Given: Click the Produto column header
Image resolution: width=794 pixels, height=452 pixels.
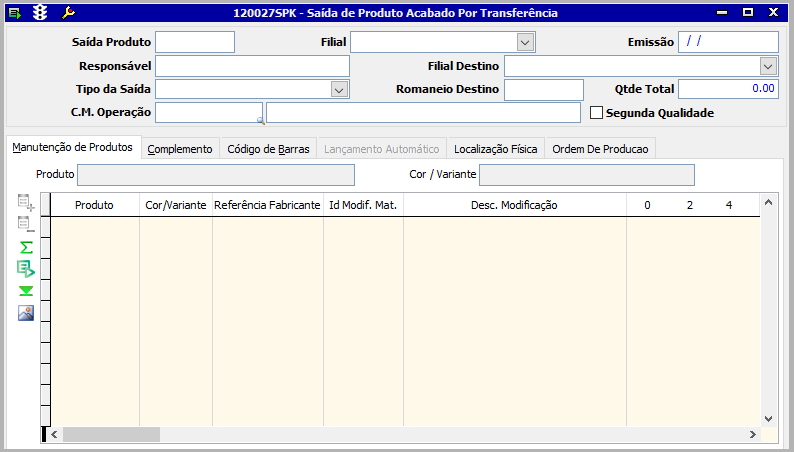Looking at the screenshot, I should (x=95, y=205).
